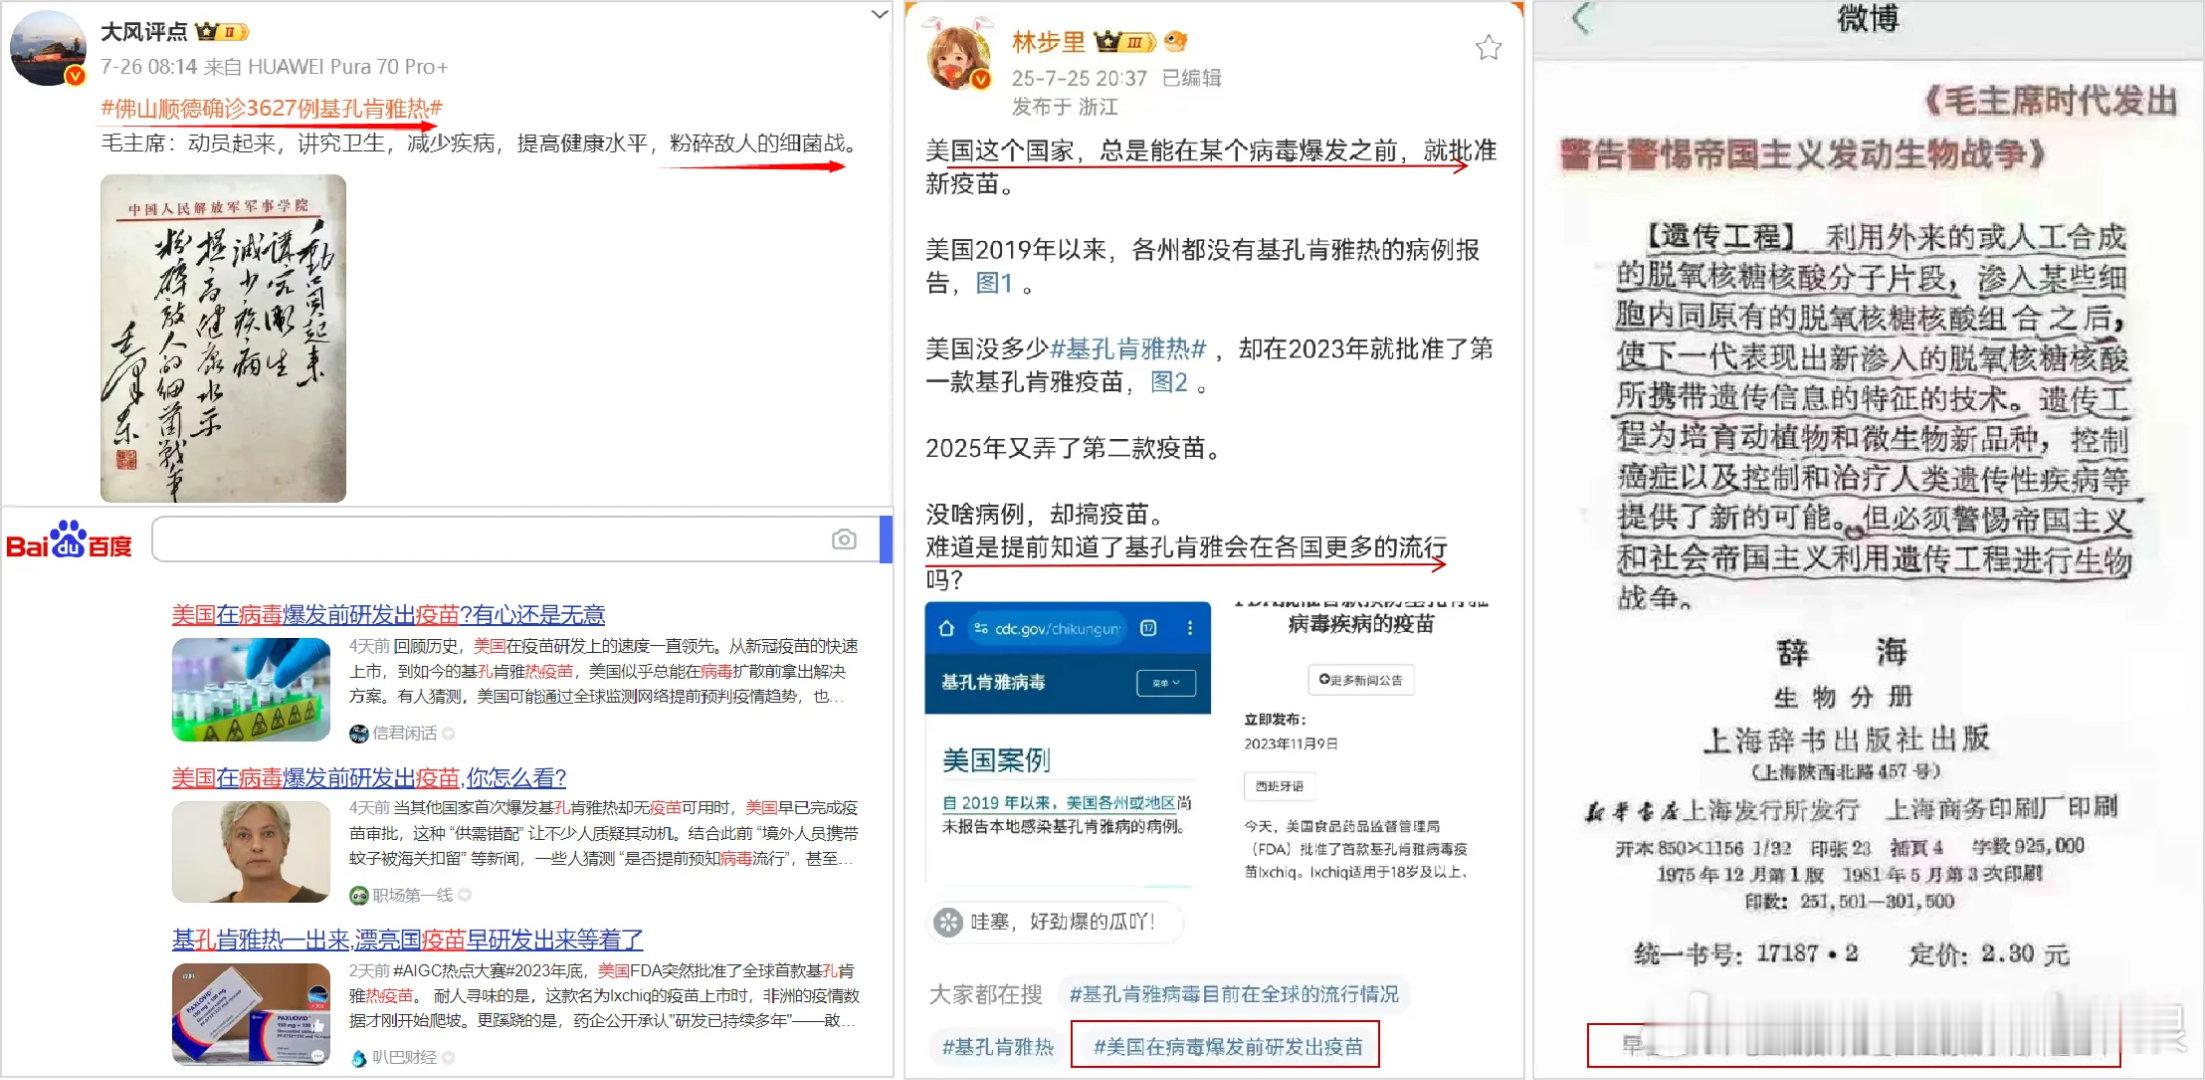Click 美国案例 heading on CDC page
The image size is (2205, 1080).
(996, 761)
